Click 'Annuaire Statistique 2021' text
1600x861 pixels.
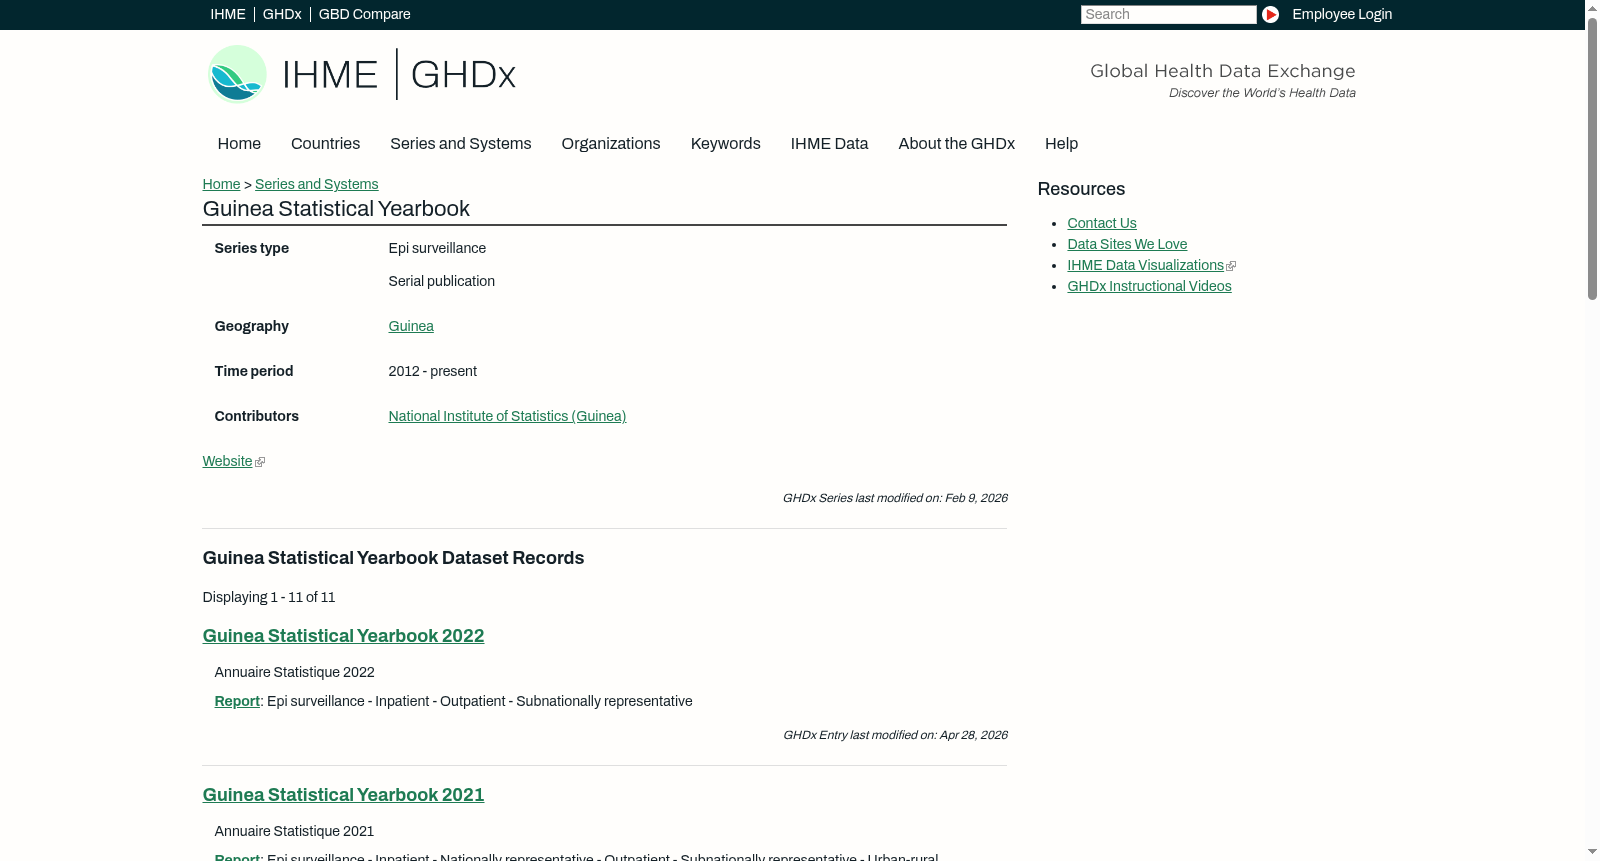pyautogui.click(x=294, y=831)
